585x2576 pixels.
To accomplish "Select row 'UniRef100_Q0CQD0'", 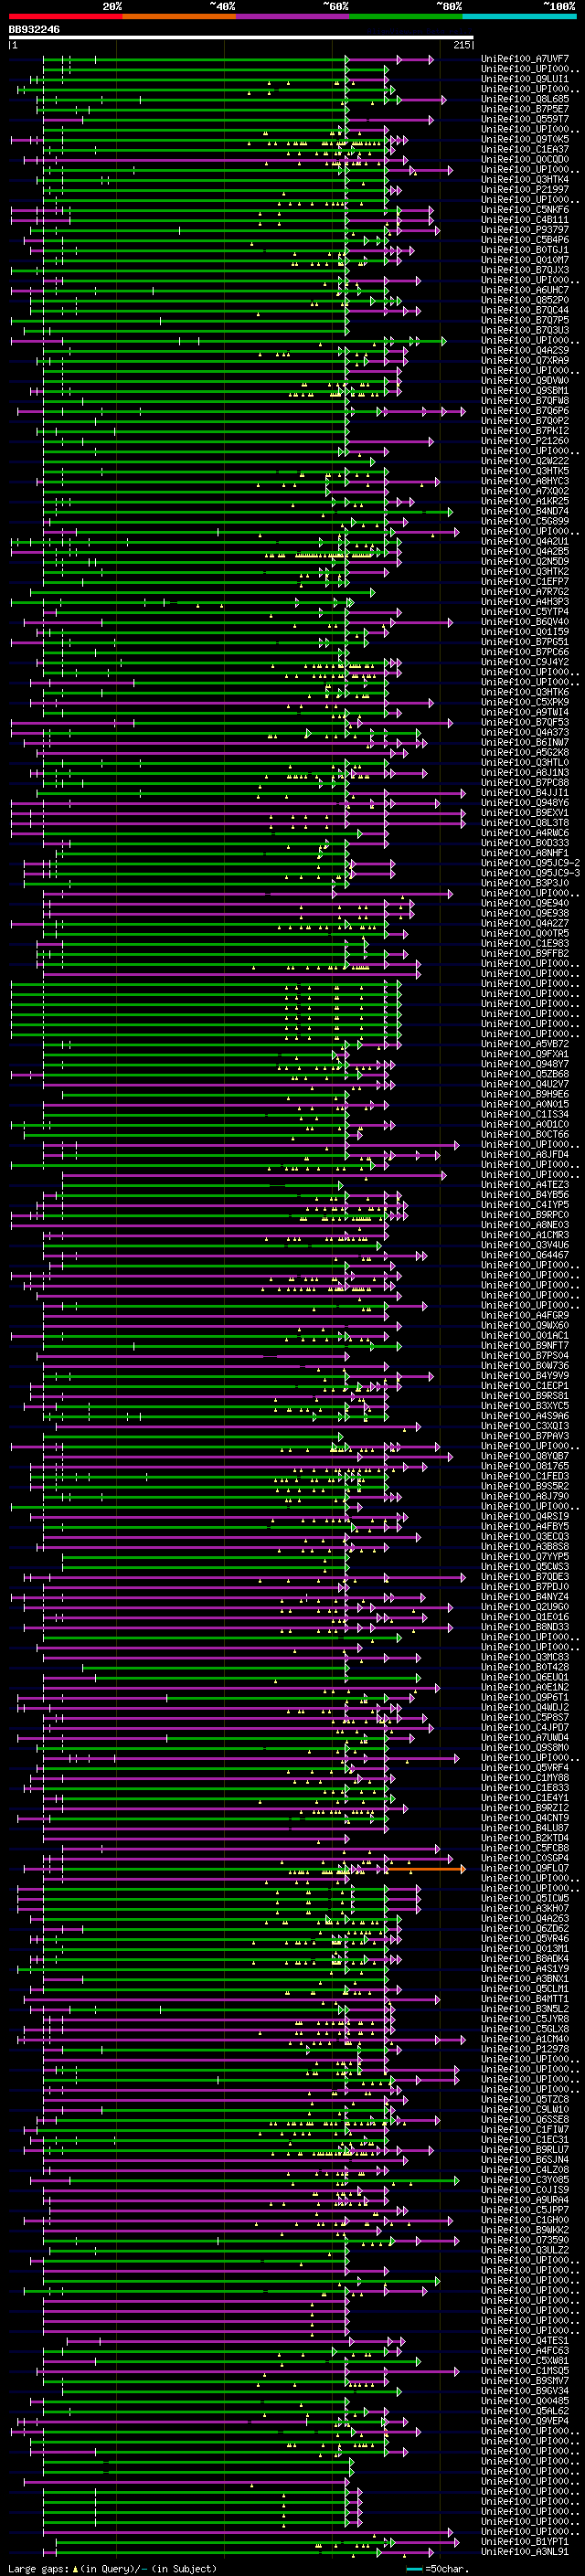I will point(525,159).
